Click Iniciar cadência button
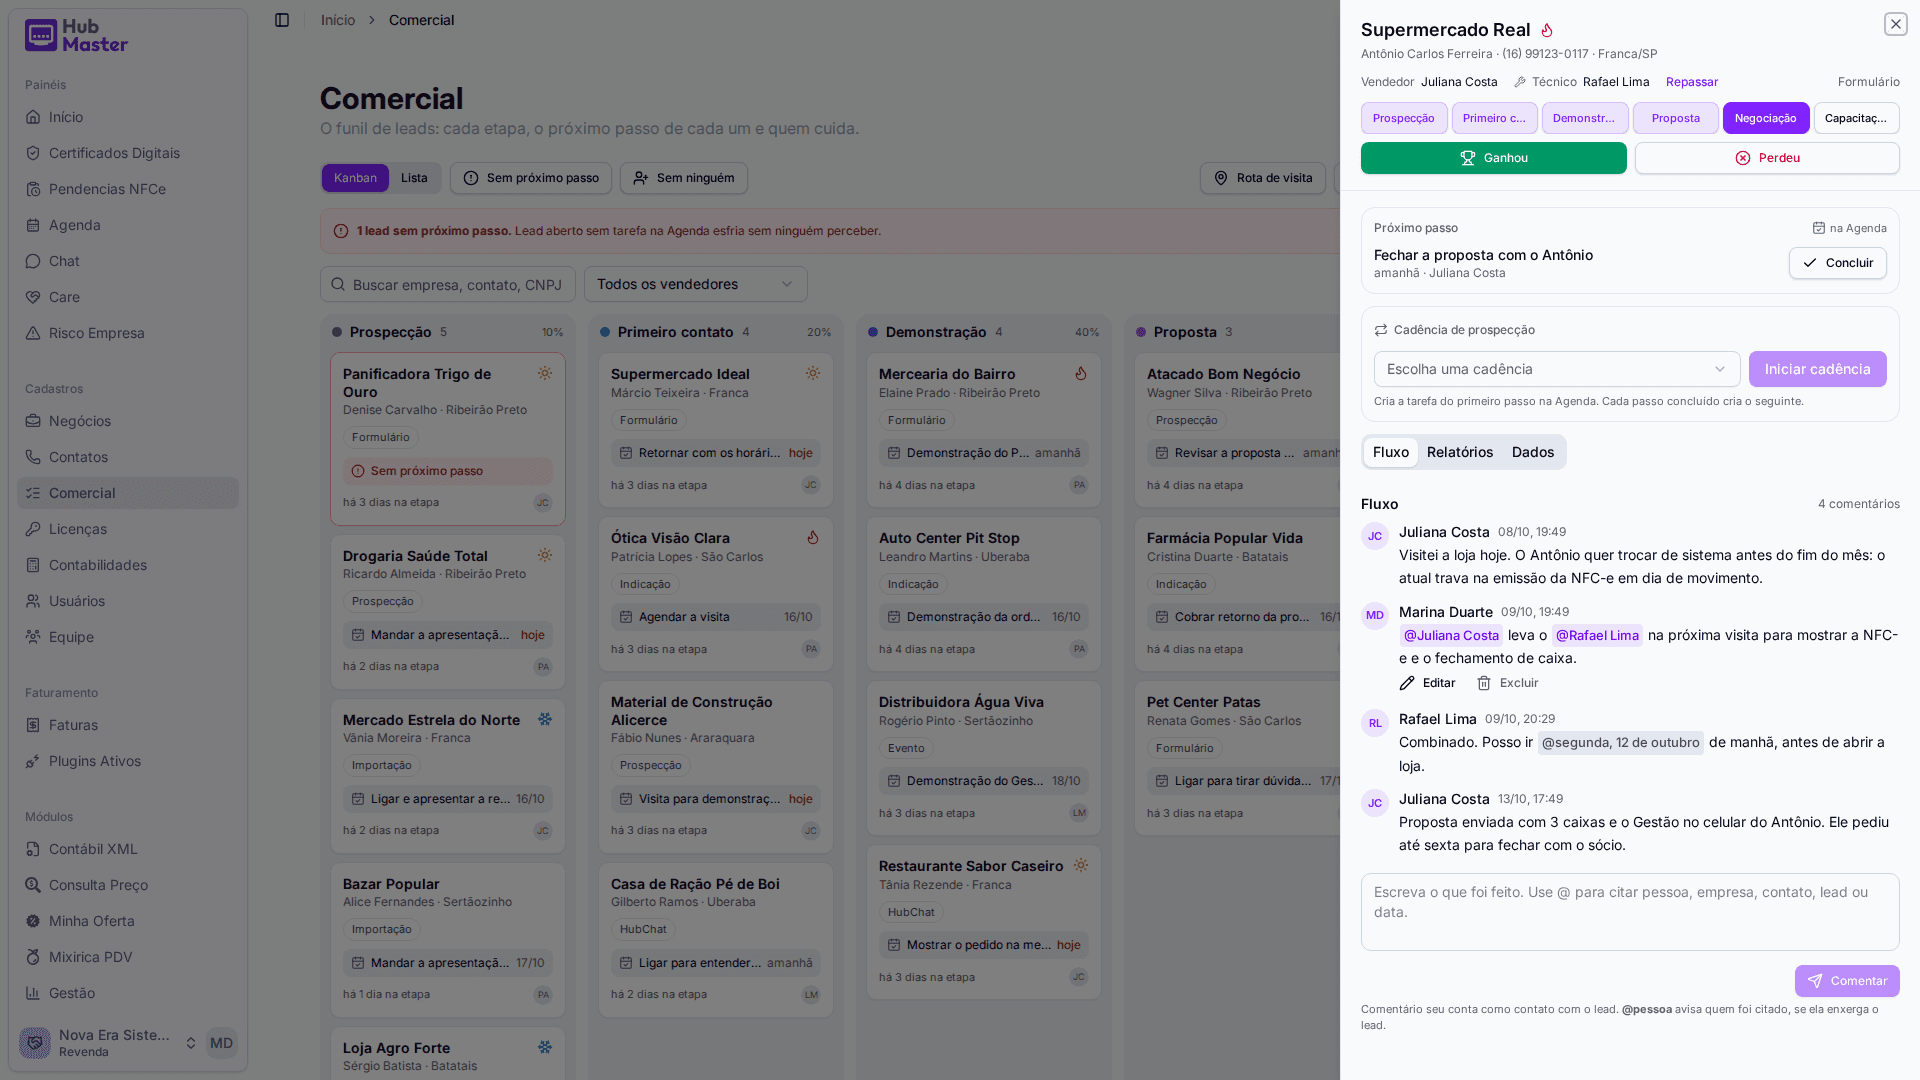Image resolution: width=1920 pixels, height=1080 pixels. (1817, 369)
